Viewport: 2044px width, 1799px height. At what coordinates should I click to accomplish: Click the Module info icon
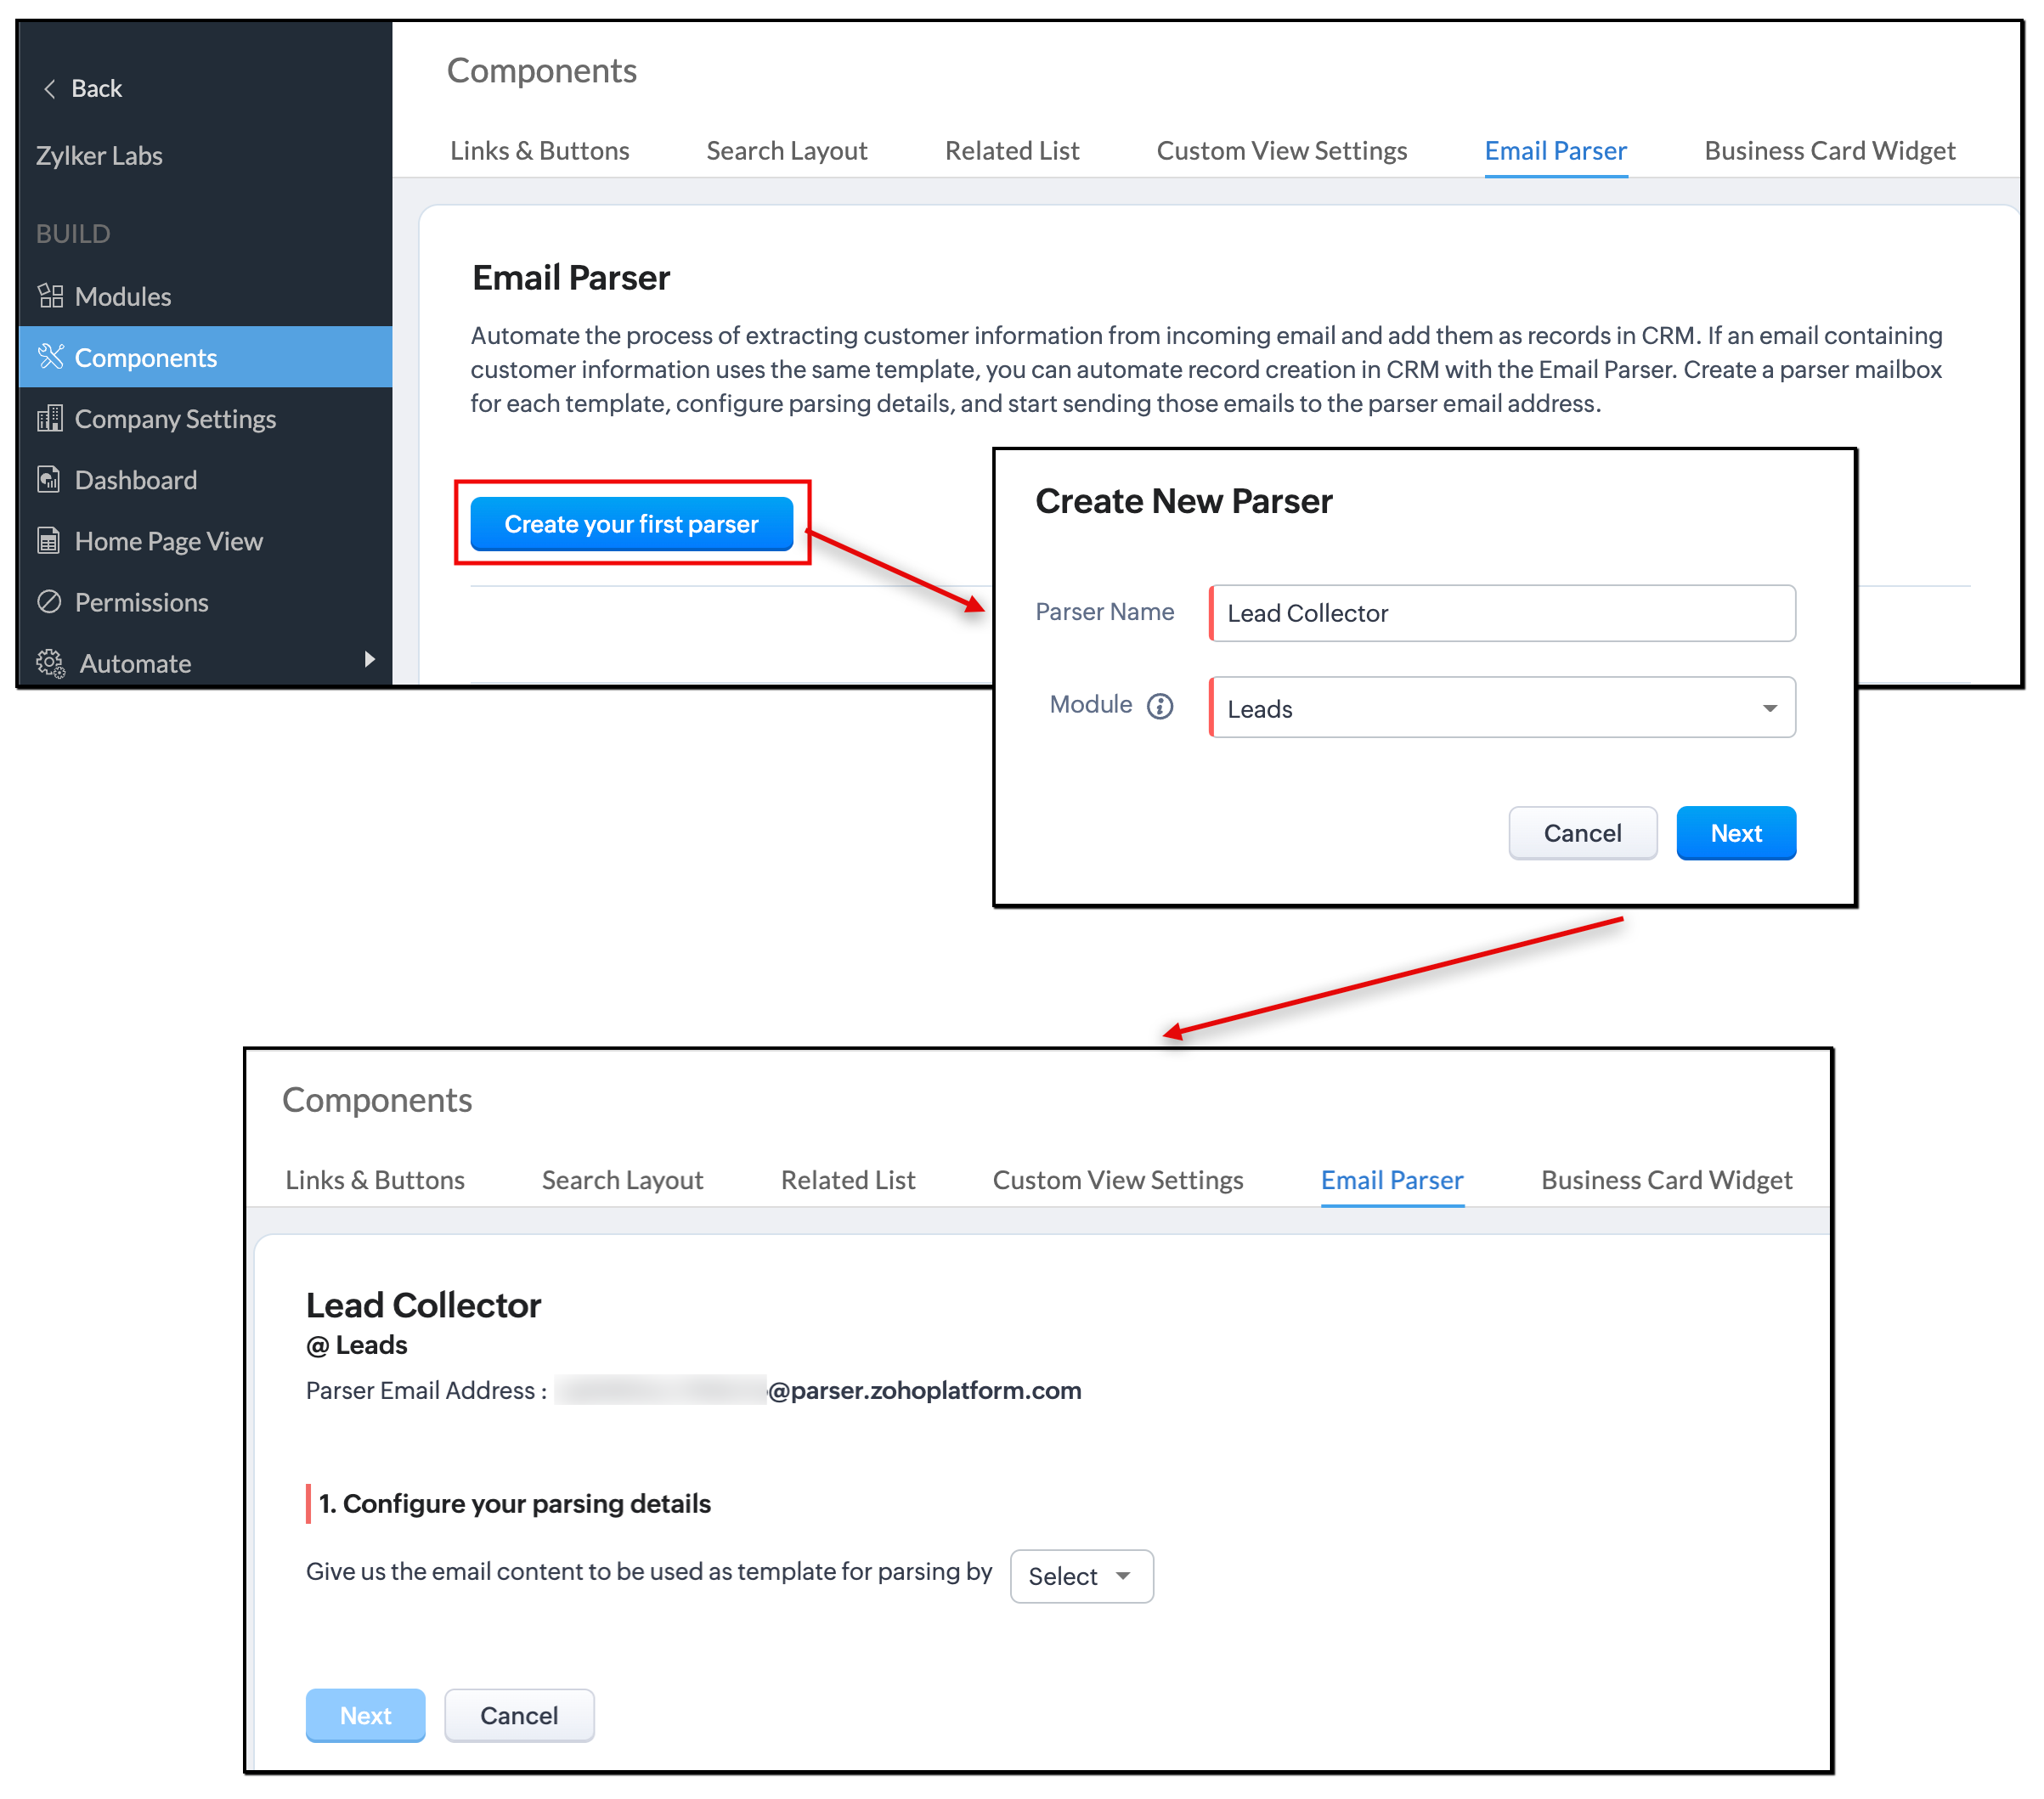tap(1160, 707)
